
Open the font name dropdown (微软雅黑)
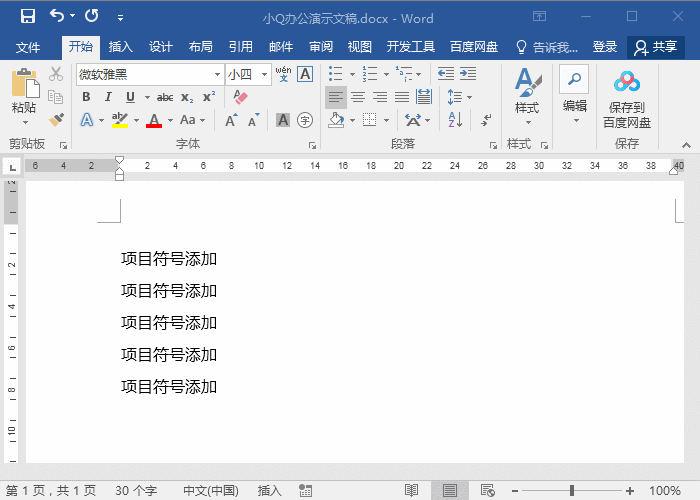[x=217, y=74]
